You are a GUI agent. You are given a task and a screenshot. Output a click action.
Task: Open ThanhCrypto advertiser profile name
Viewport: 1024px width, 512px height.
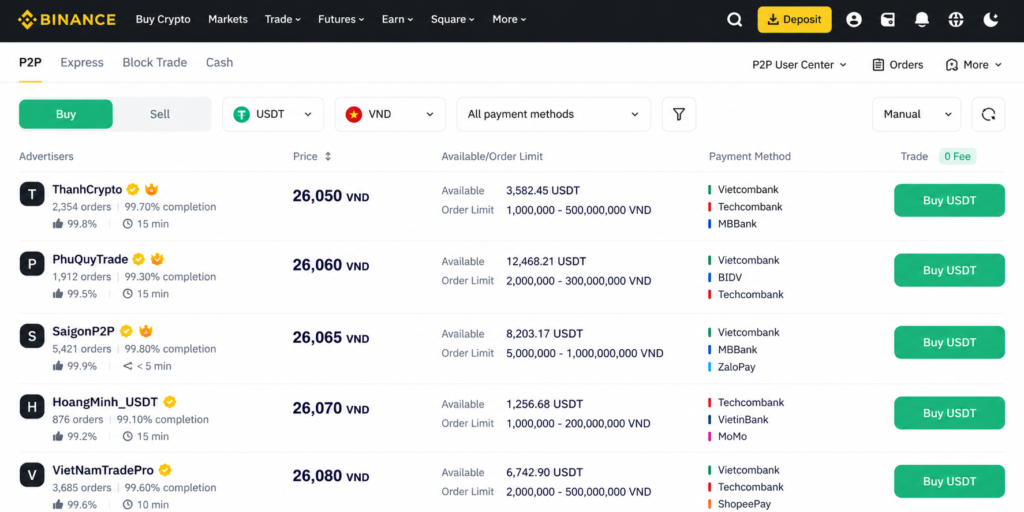click(x=88, y=189)
